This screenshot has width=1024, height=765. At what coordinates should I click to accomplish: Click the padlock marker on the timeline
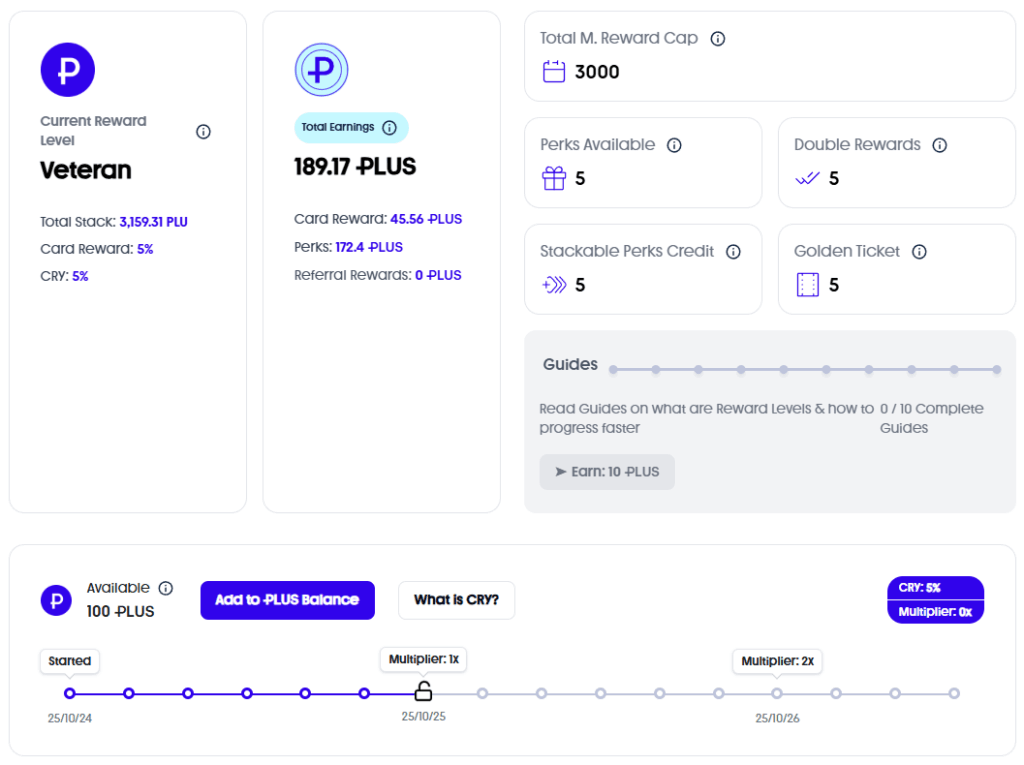point(423,691)
